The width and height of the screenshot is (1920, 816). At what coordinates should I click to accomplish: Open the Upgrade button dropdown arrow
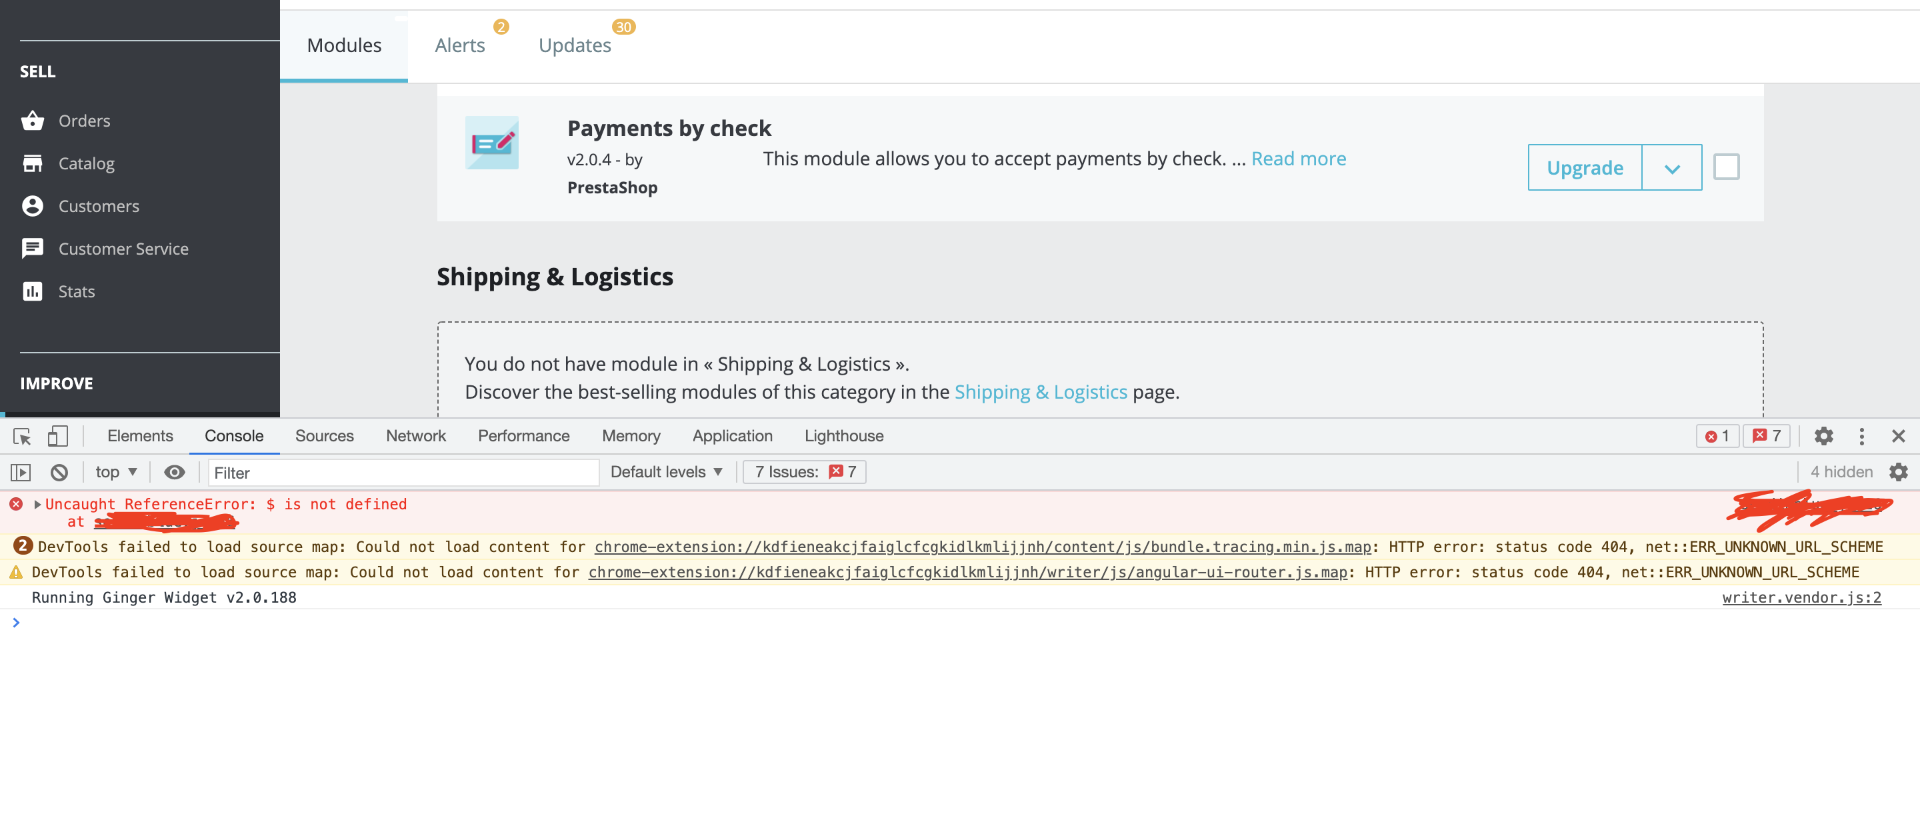pos(1672,168)
